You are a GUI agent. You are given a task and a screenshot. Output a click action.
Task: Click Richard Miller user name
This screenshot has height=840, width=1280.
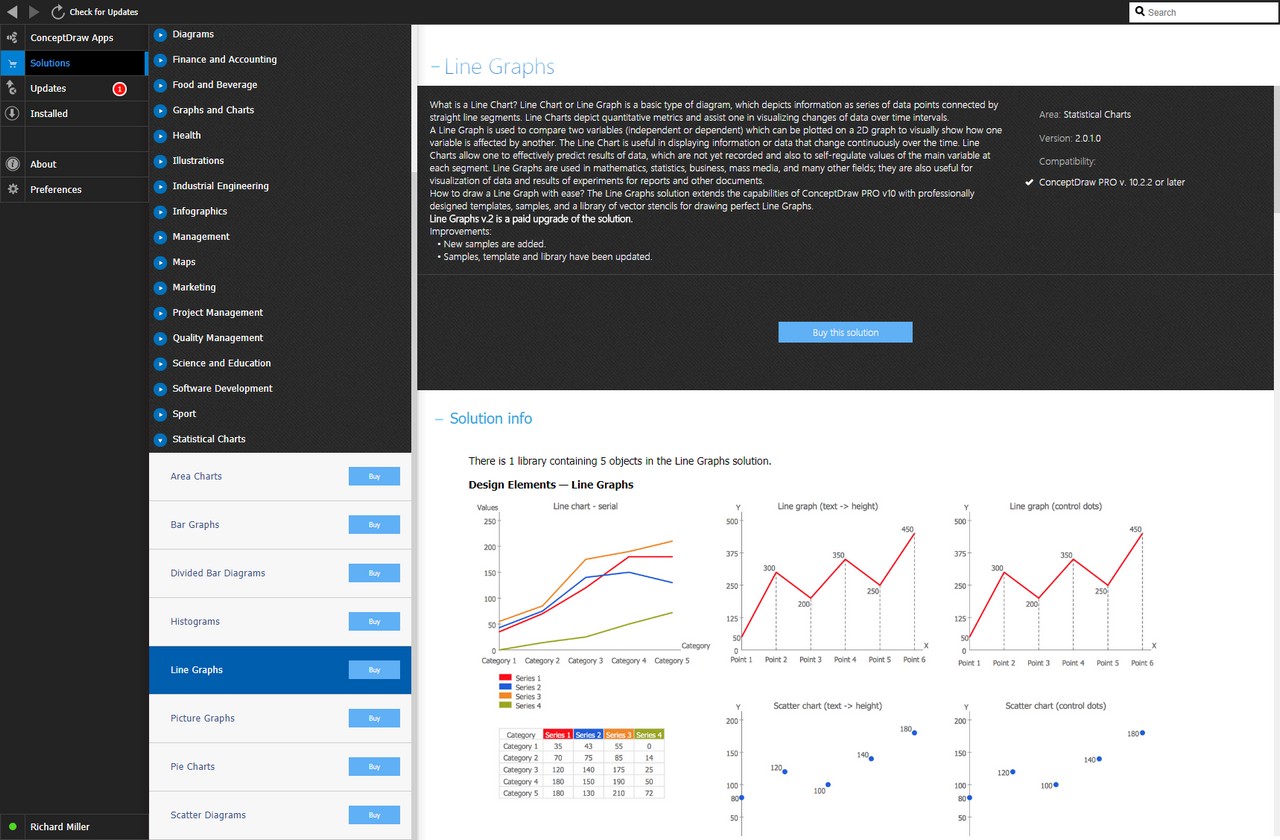click(60, 827)
